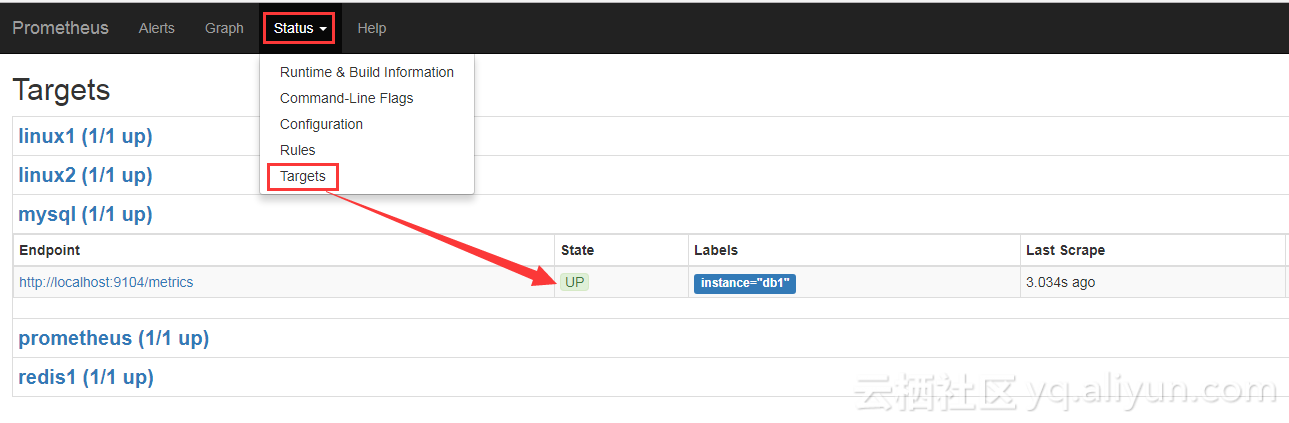Expand the redis1 target group

click(85, 377)
